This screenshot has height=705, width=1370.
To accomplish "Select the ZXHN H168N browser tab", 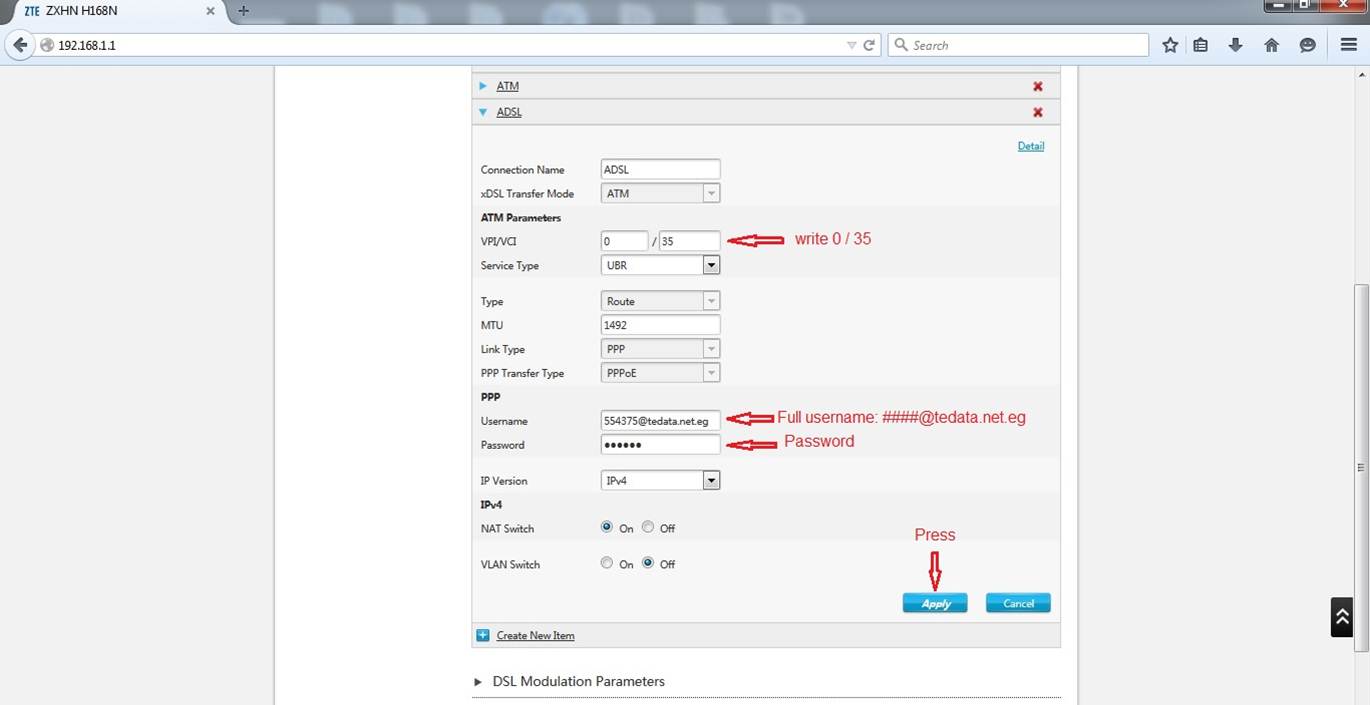I will tap(119, 11).
